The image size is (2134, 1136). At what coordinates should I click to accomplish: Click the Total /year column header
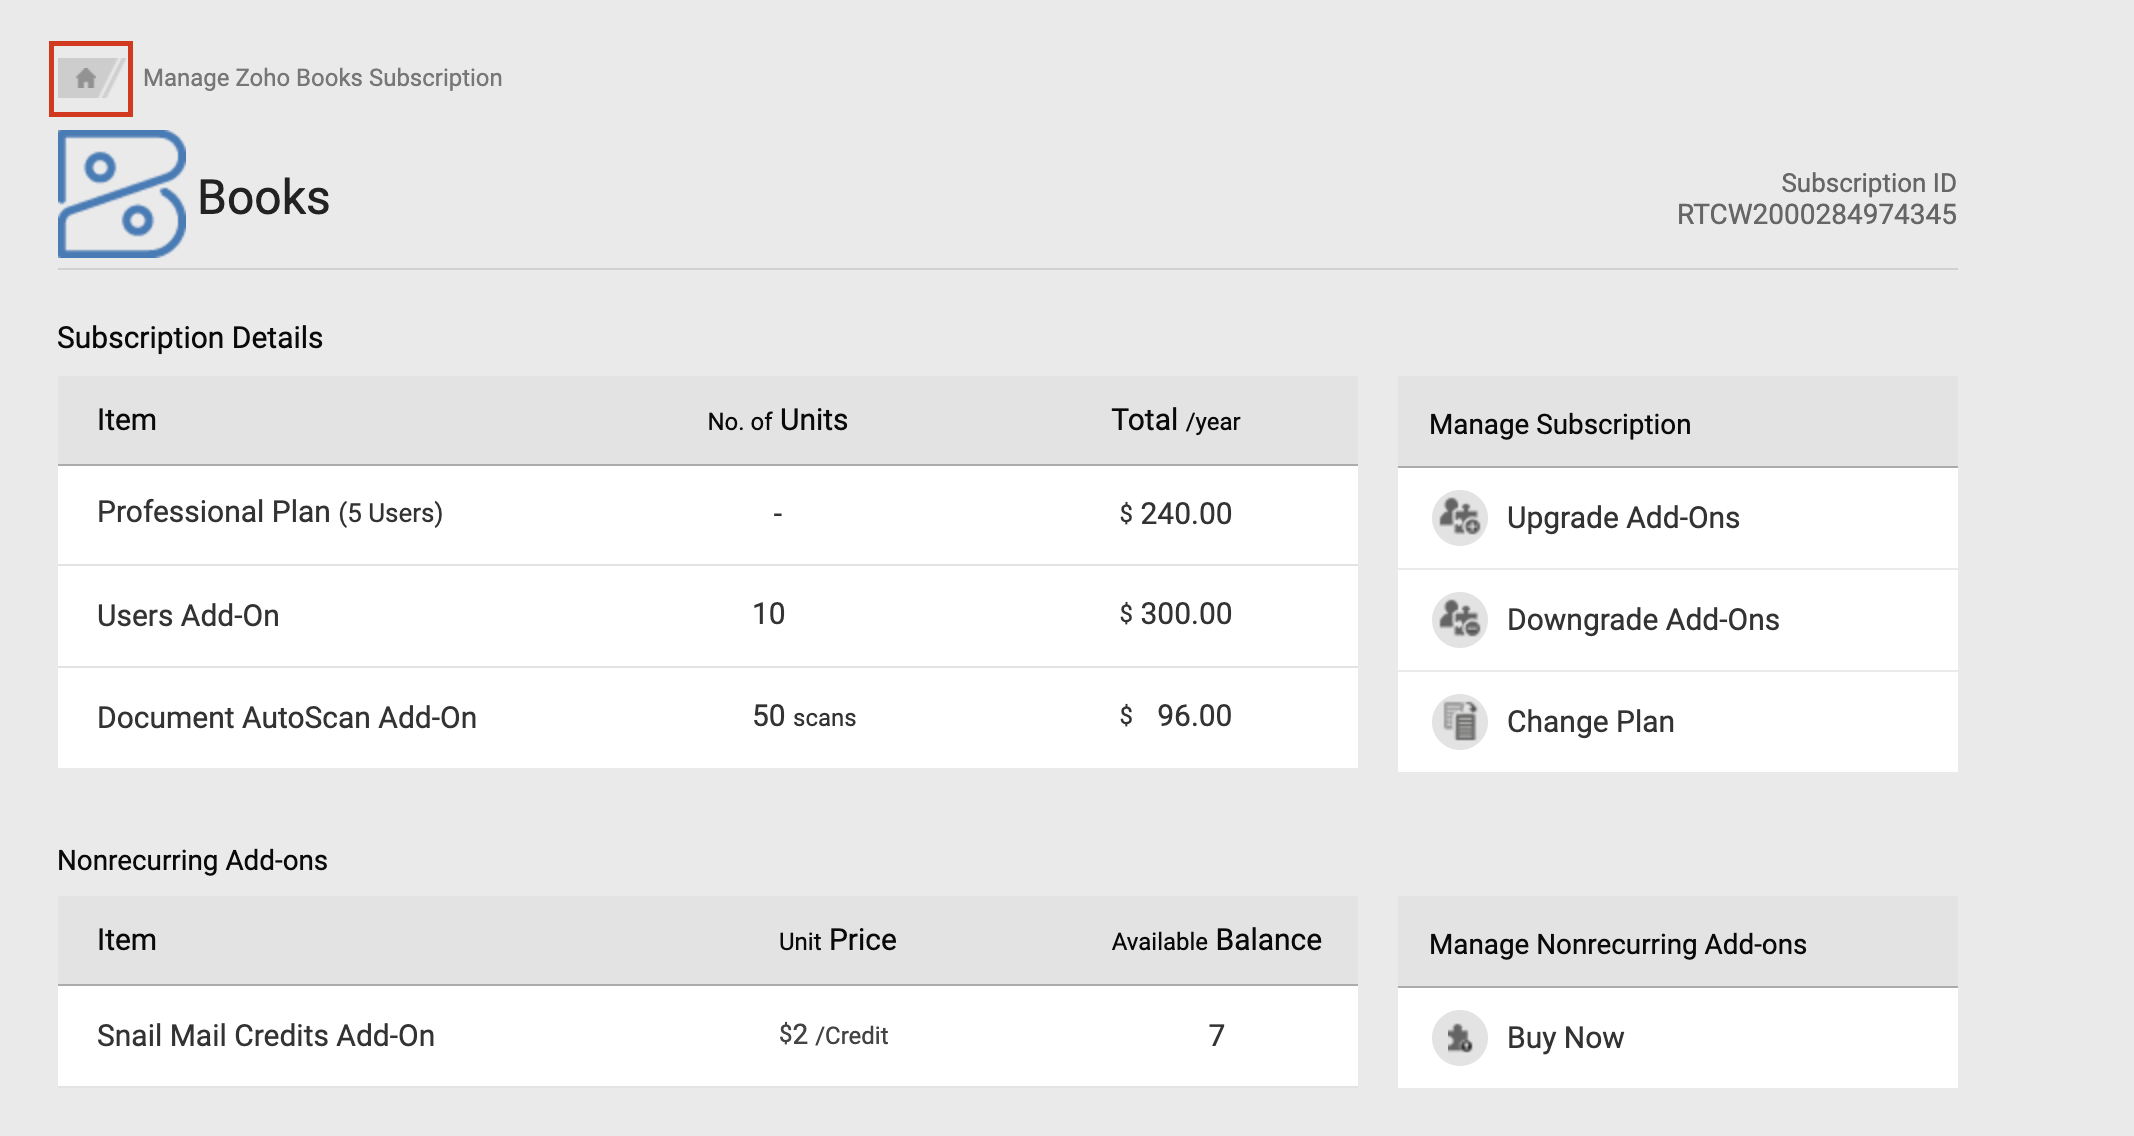click(1175, 421)
